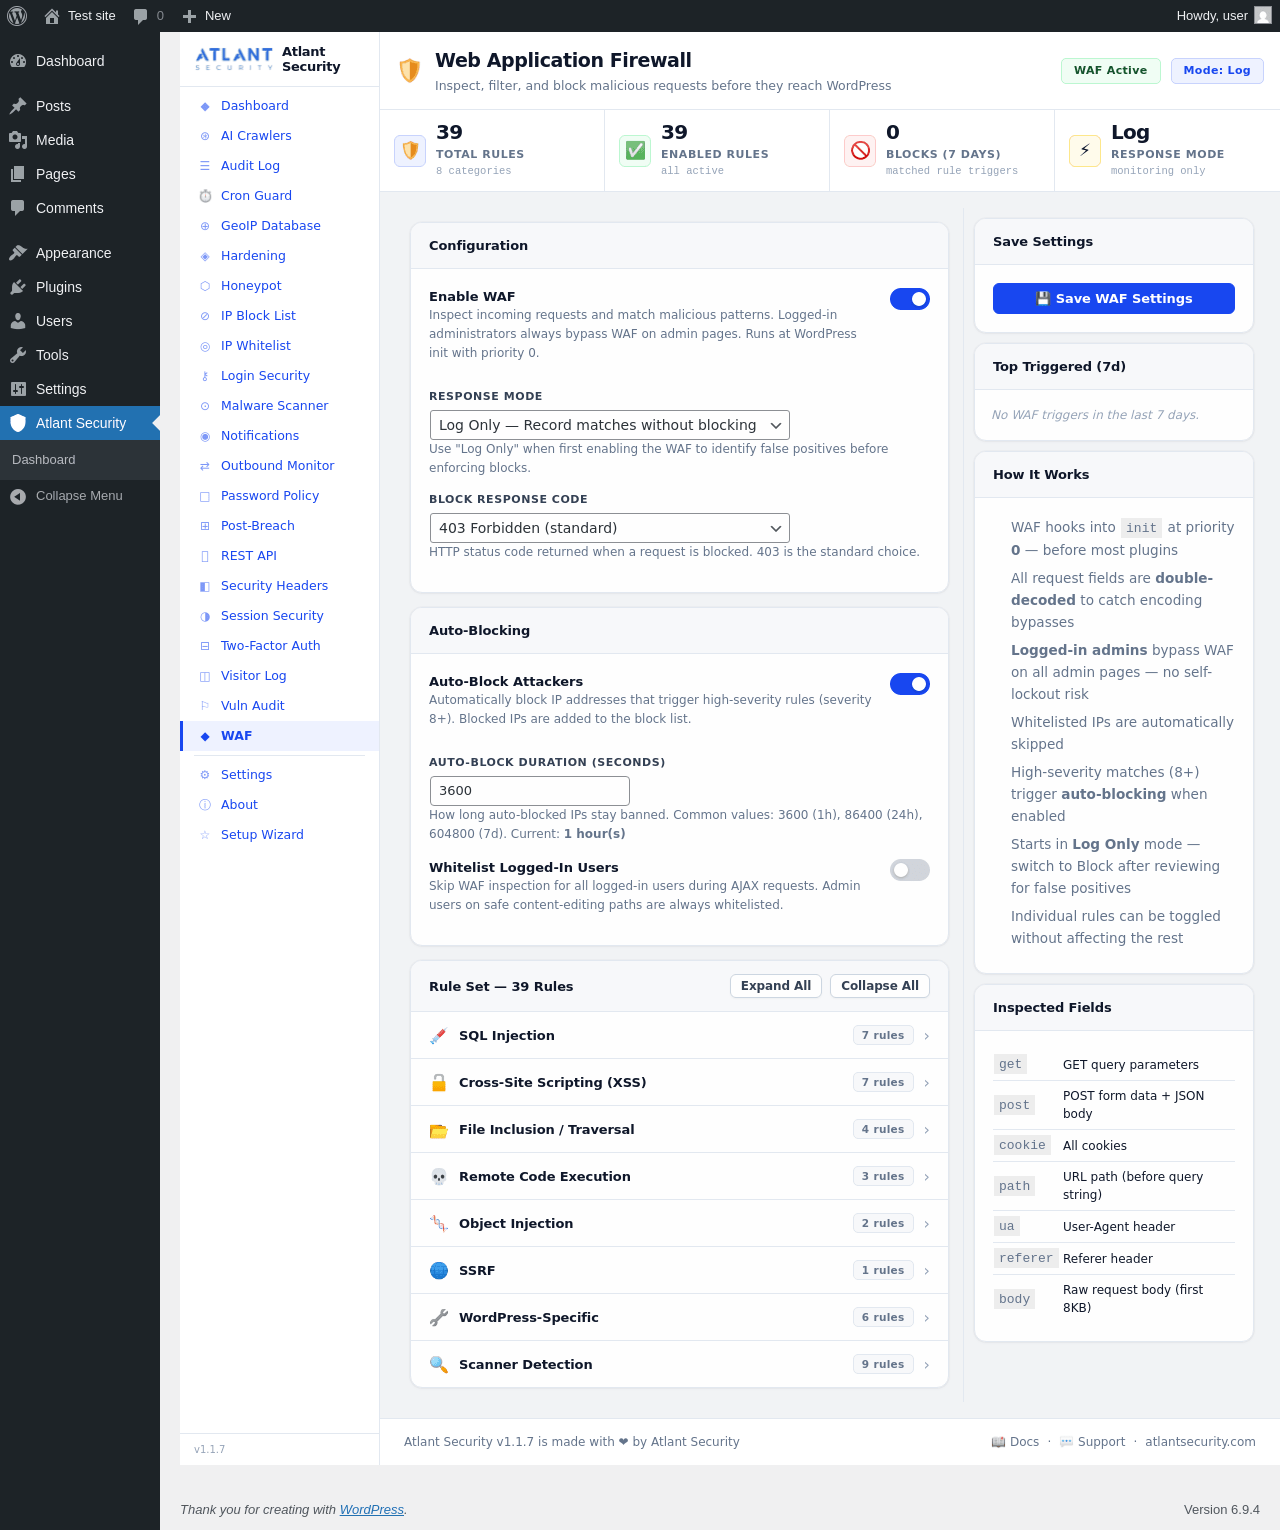Click the Atlant Security shield icon in sidebar
This screenshot has height=1530, width=1280.
(x=18, y=423)
